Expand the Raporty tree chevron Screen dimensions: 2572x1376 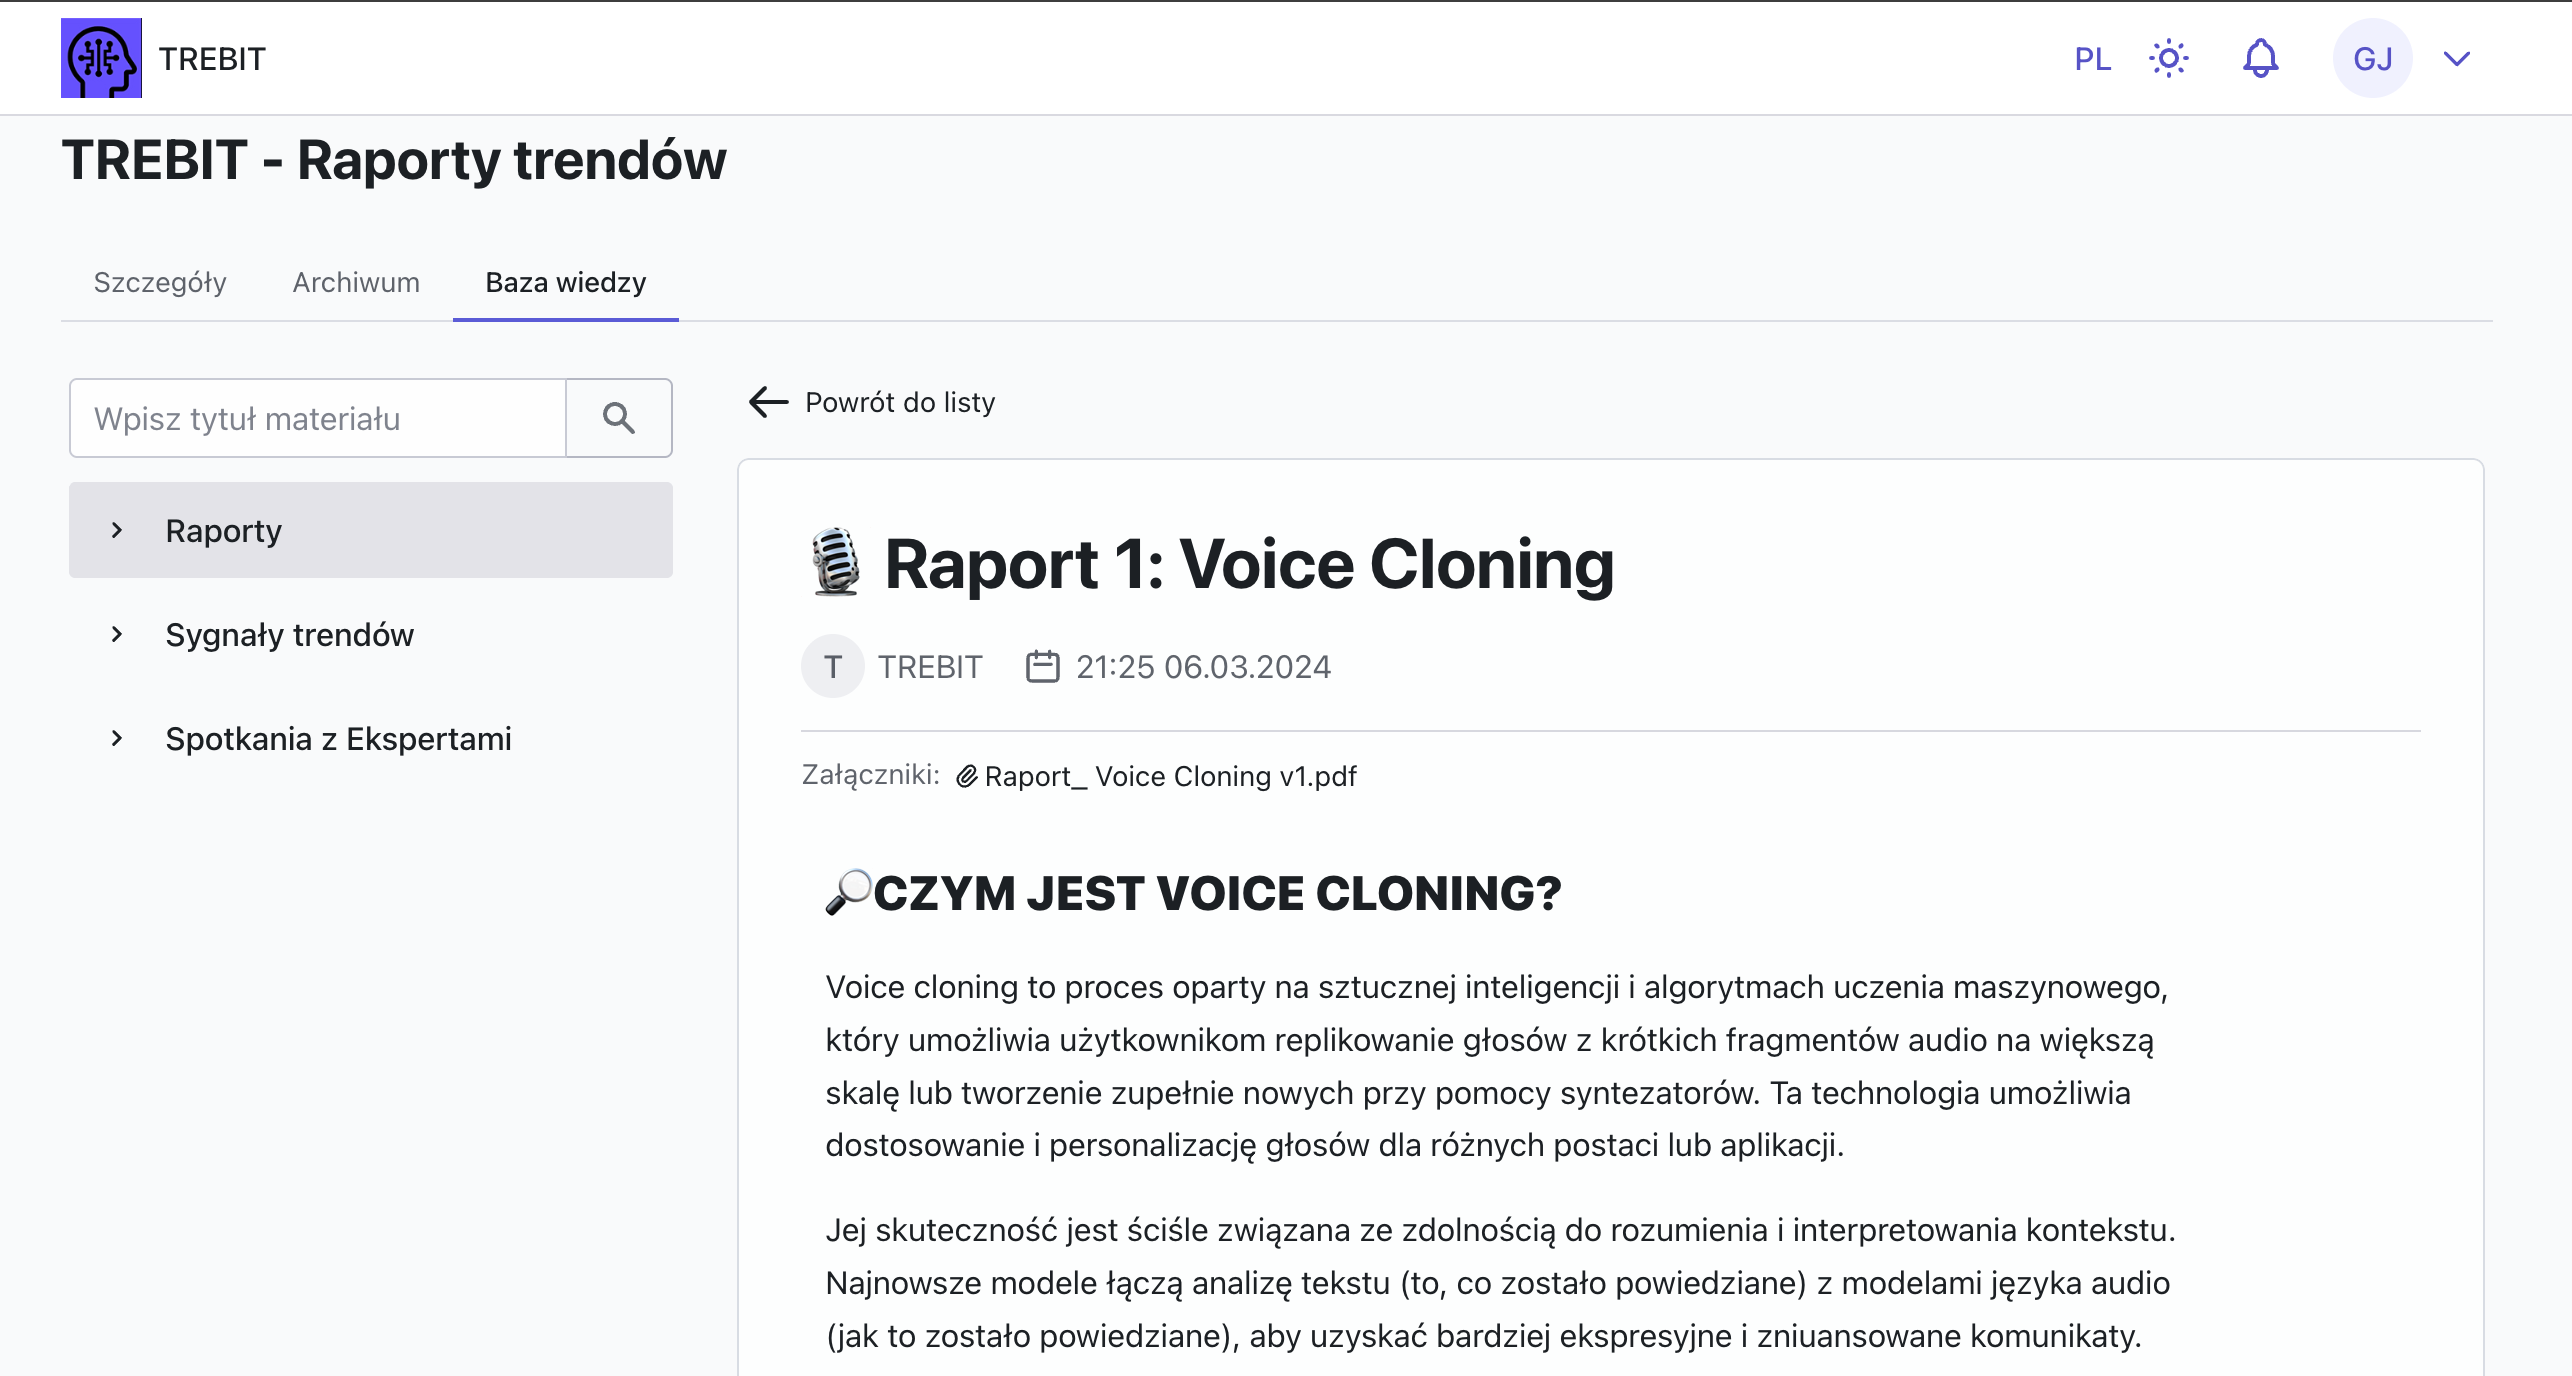point(117,530)
